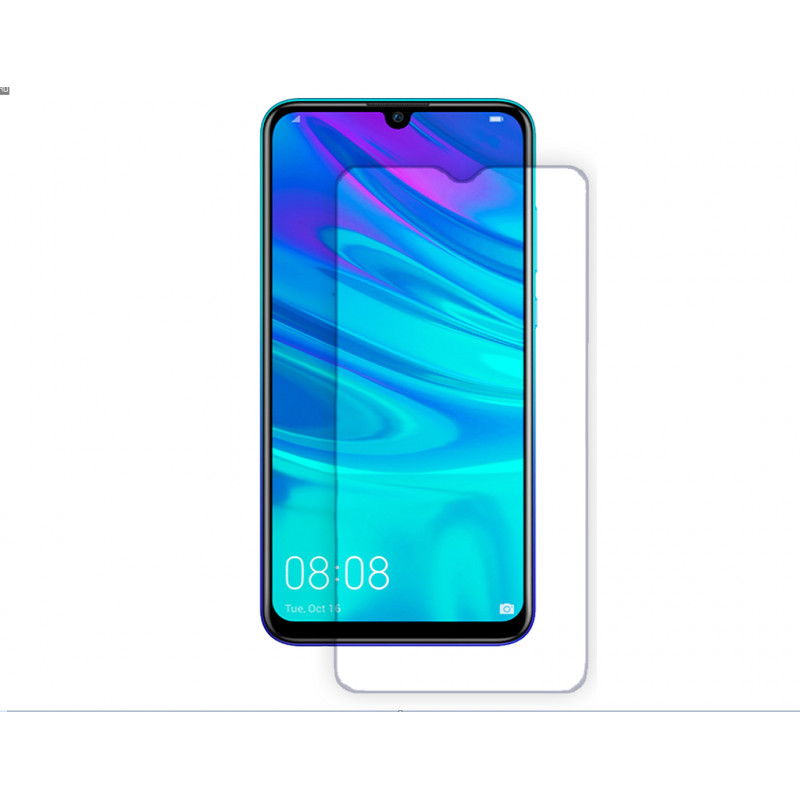Click the Tue, Oct 16 date text

coord(312,608)
